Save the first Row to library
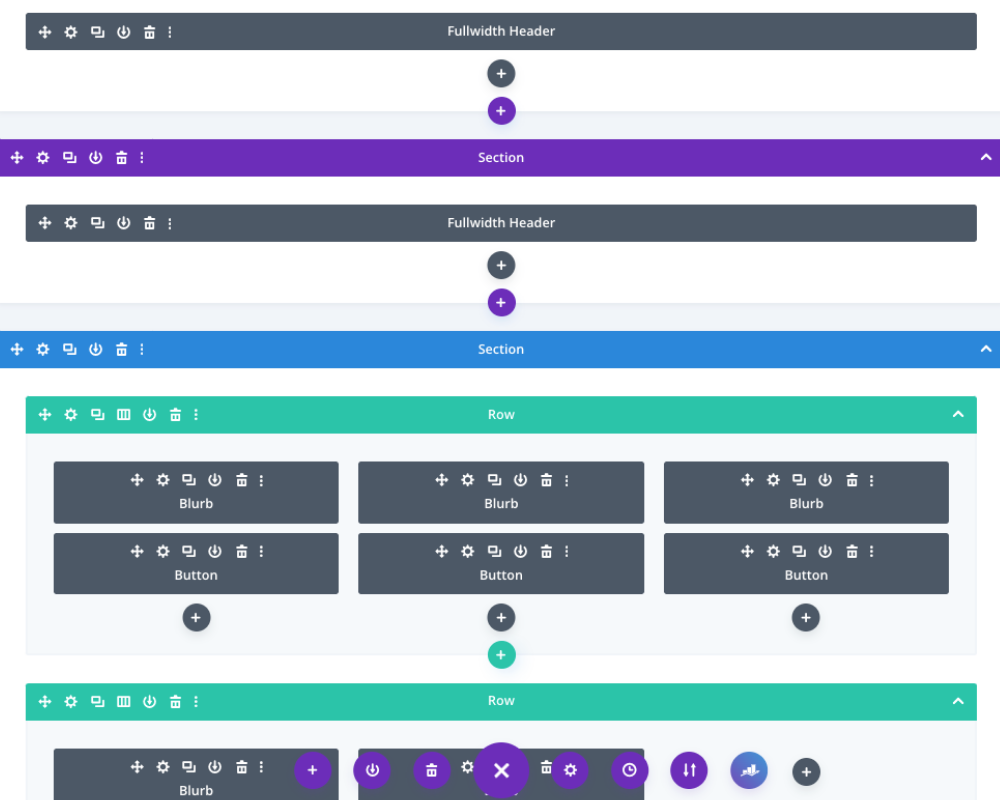This screenshot has width=1000, height=800. click(x=149, y=415)
